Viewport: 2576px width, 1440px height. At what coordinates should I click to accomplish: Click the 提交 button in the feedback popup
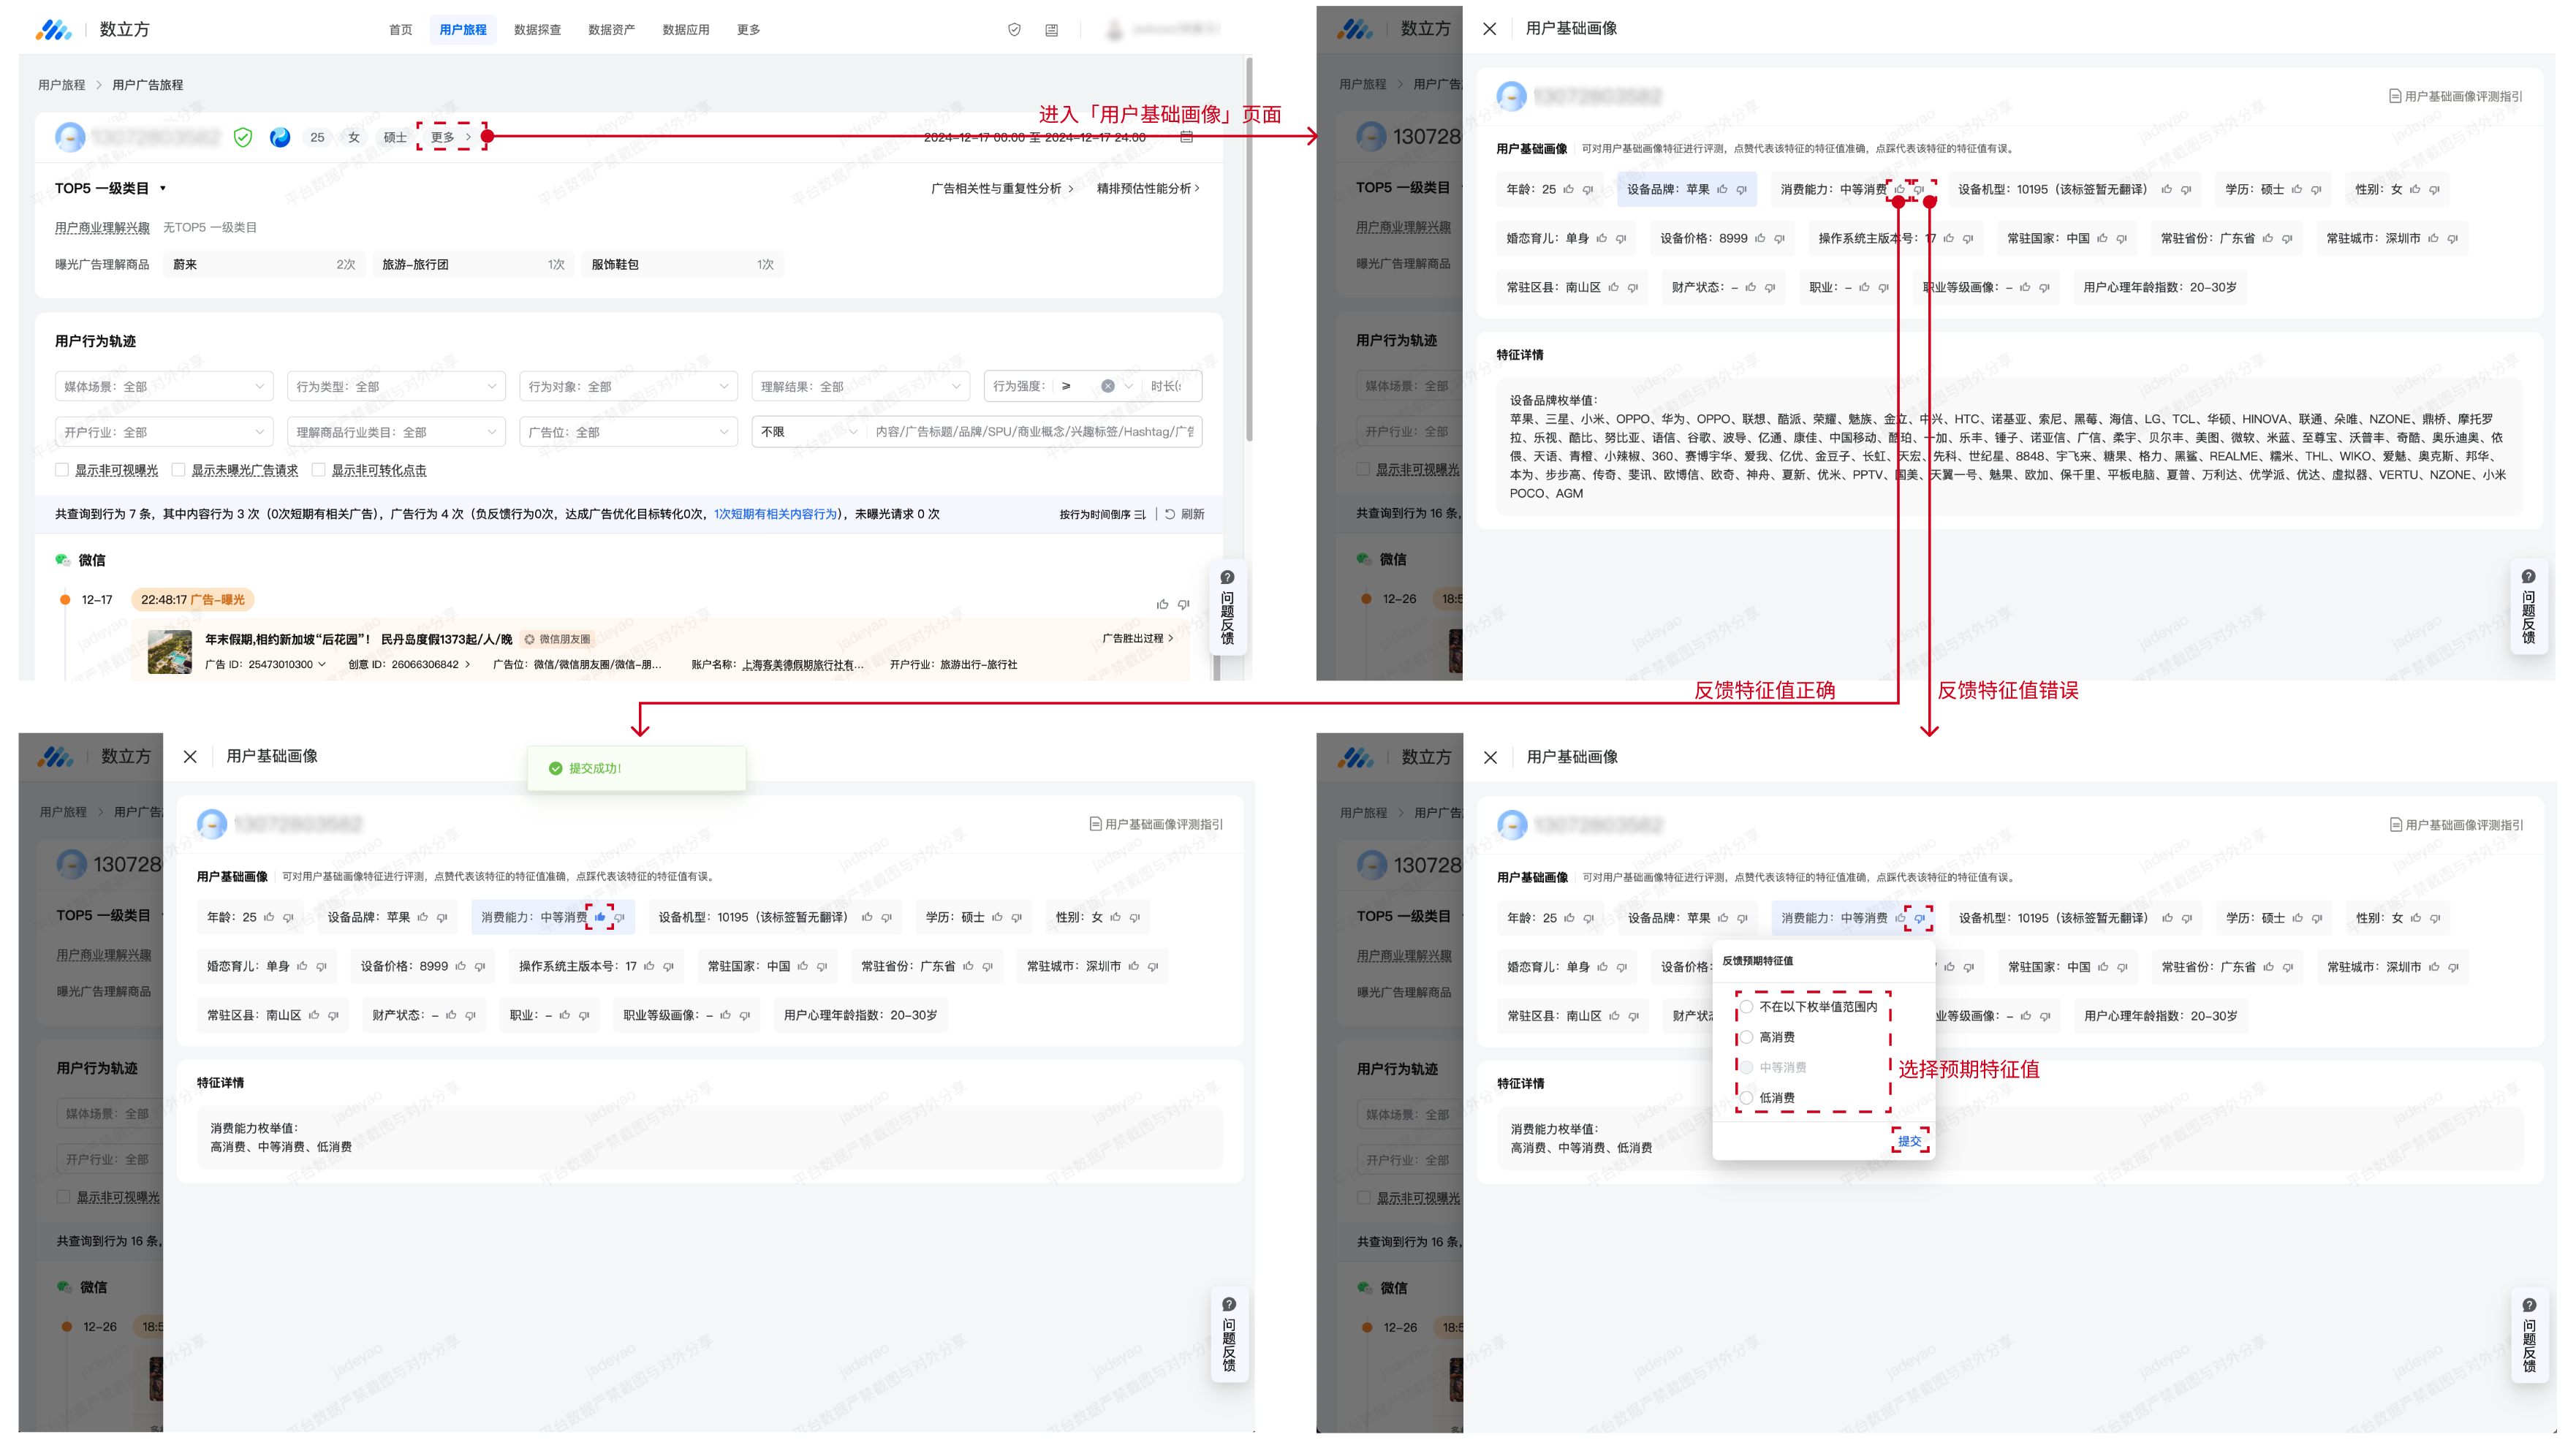click(x=1909, y=1141)
